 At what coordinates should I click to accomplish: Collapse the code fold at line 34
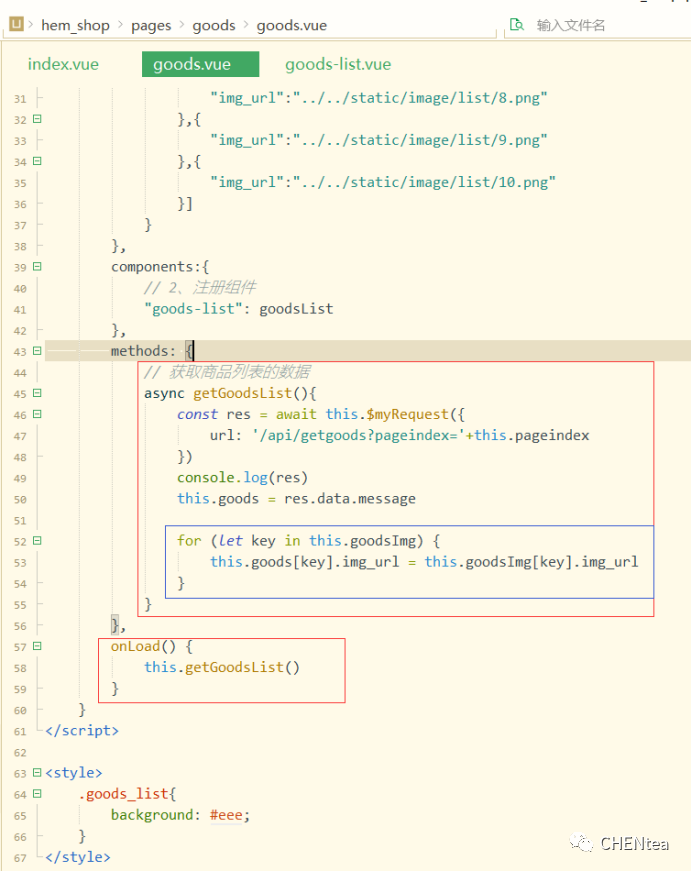(x=37, y=161)
